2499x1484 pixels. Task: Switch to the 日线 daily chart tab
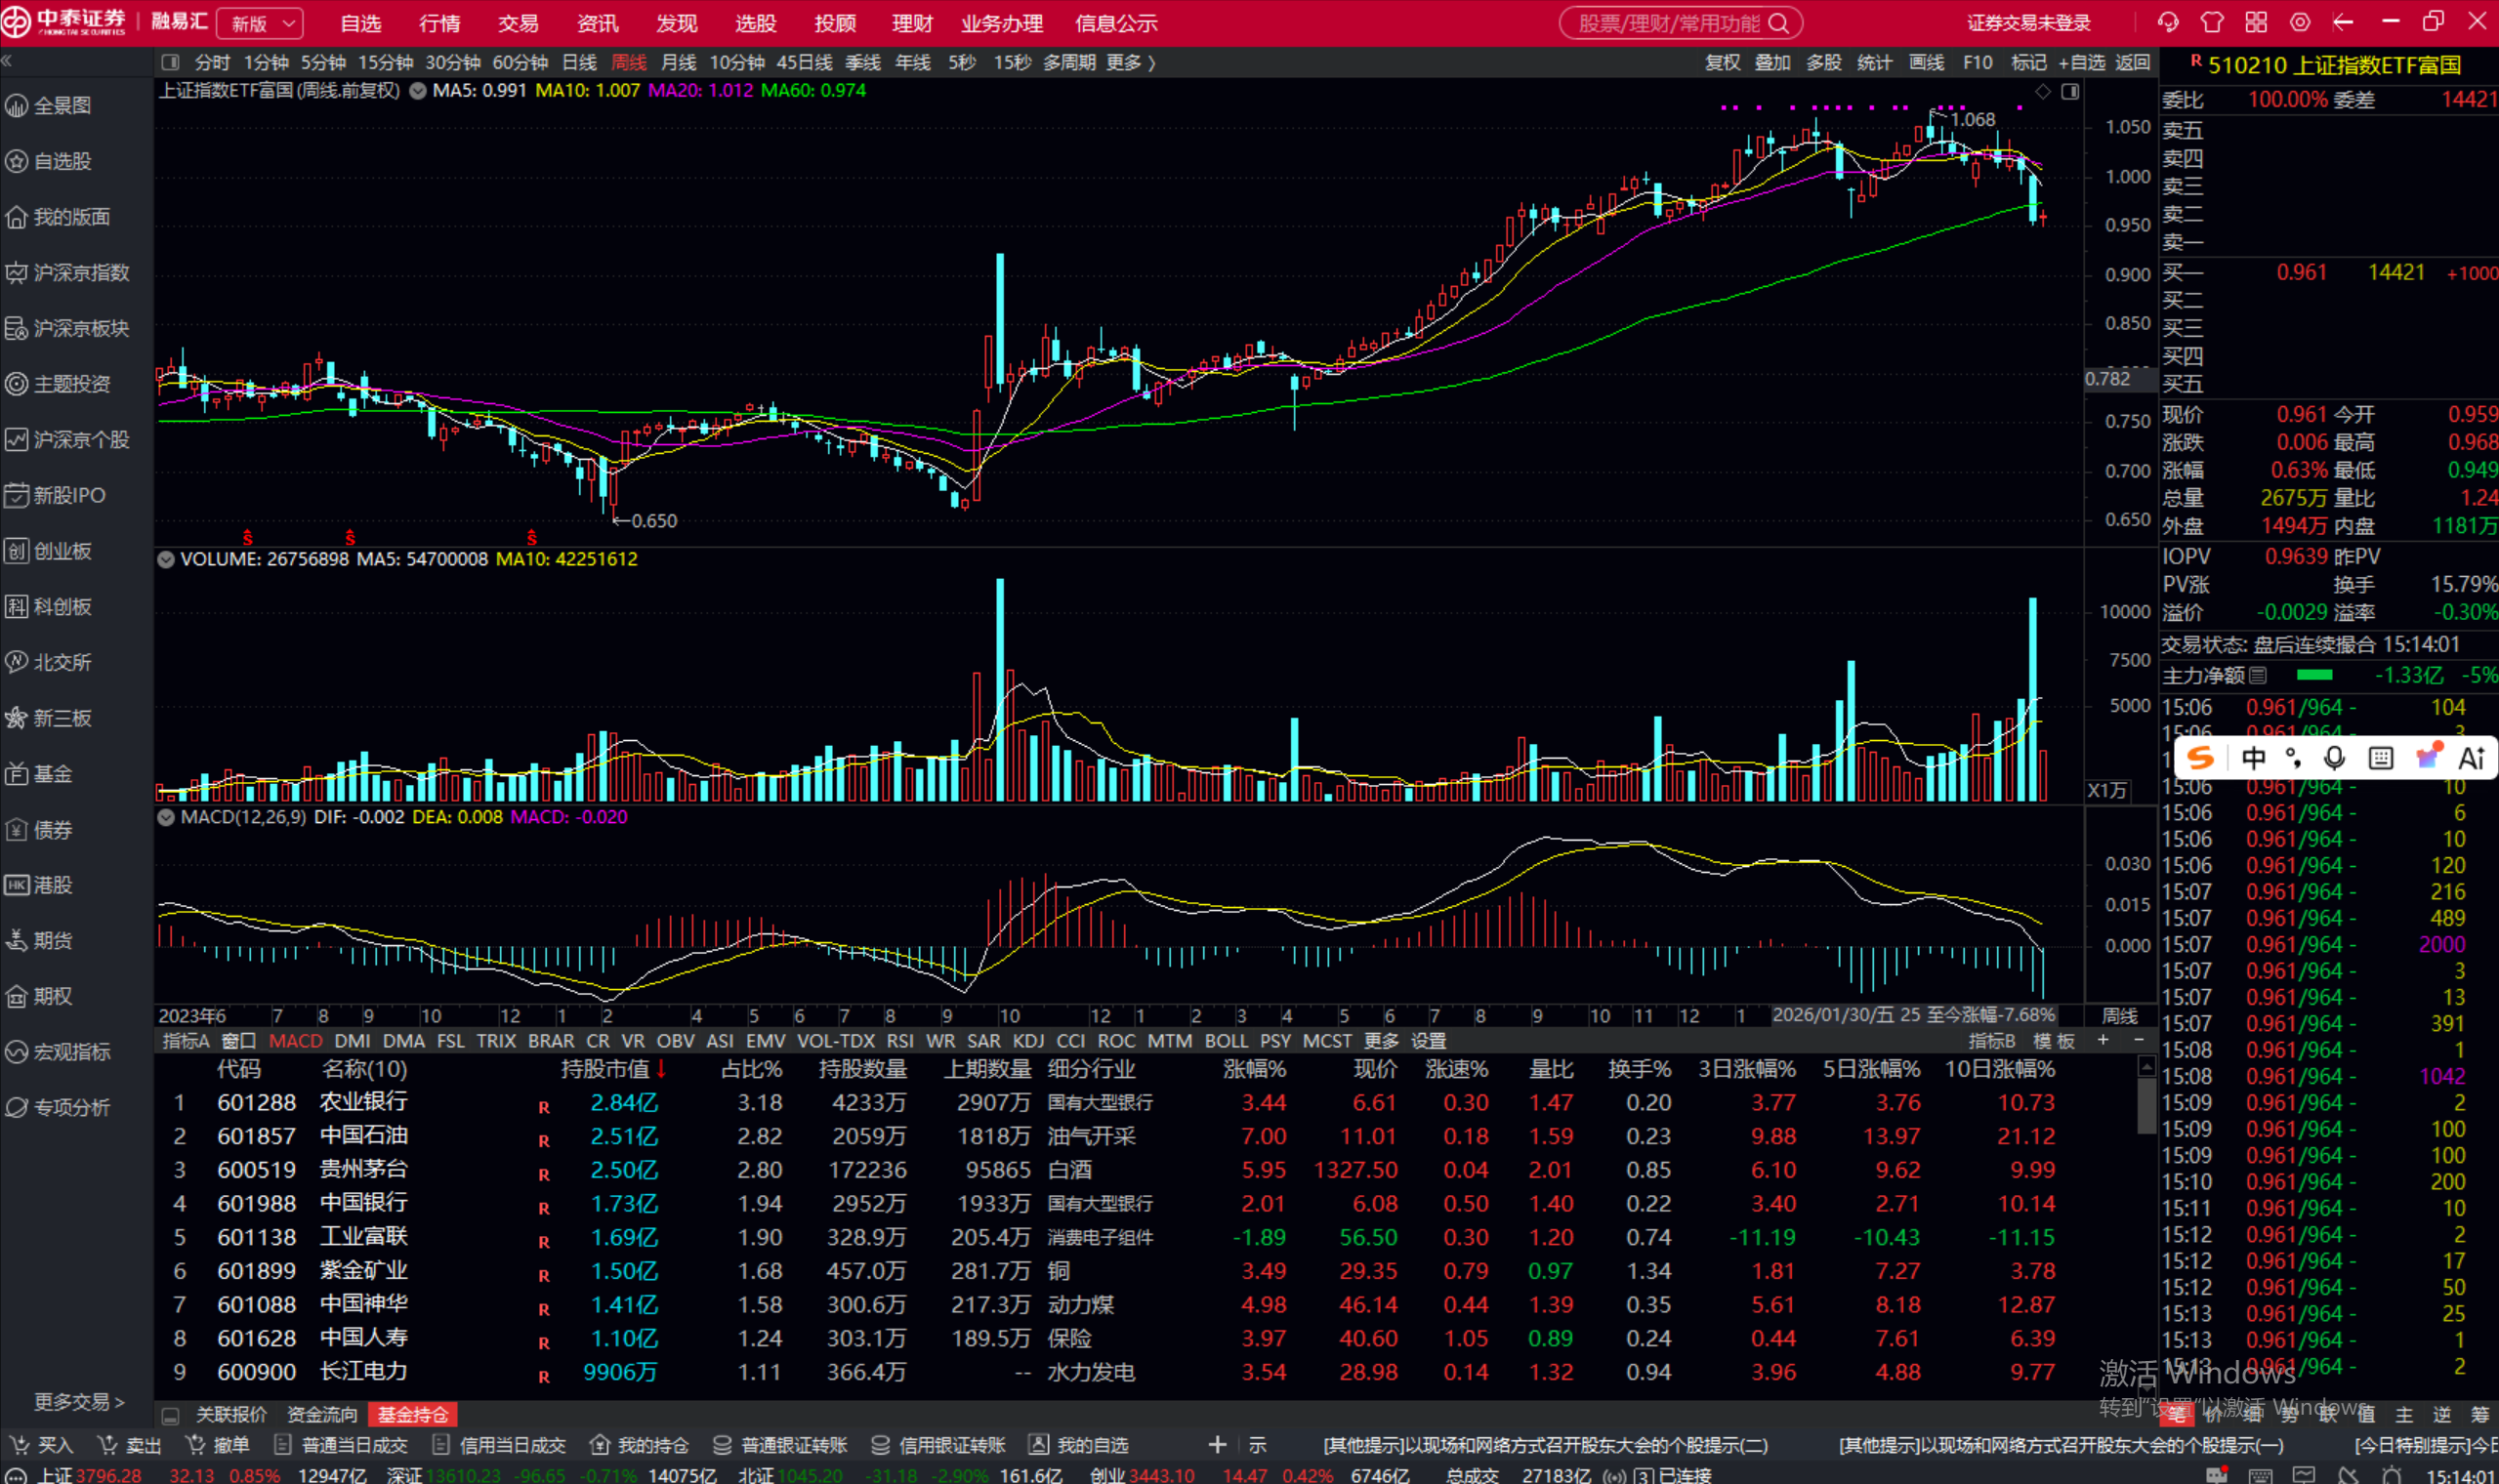click(x=579, y=62)
